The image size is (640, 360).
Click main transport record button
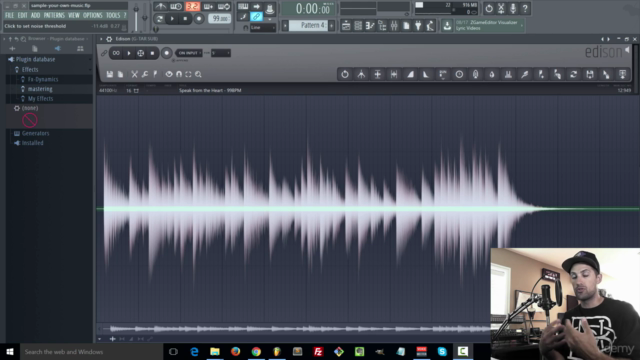coord(199,19)
